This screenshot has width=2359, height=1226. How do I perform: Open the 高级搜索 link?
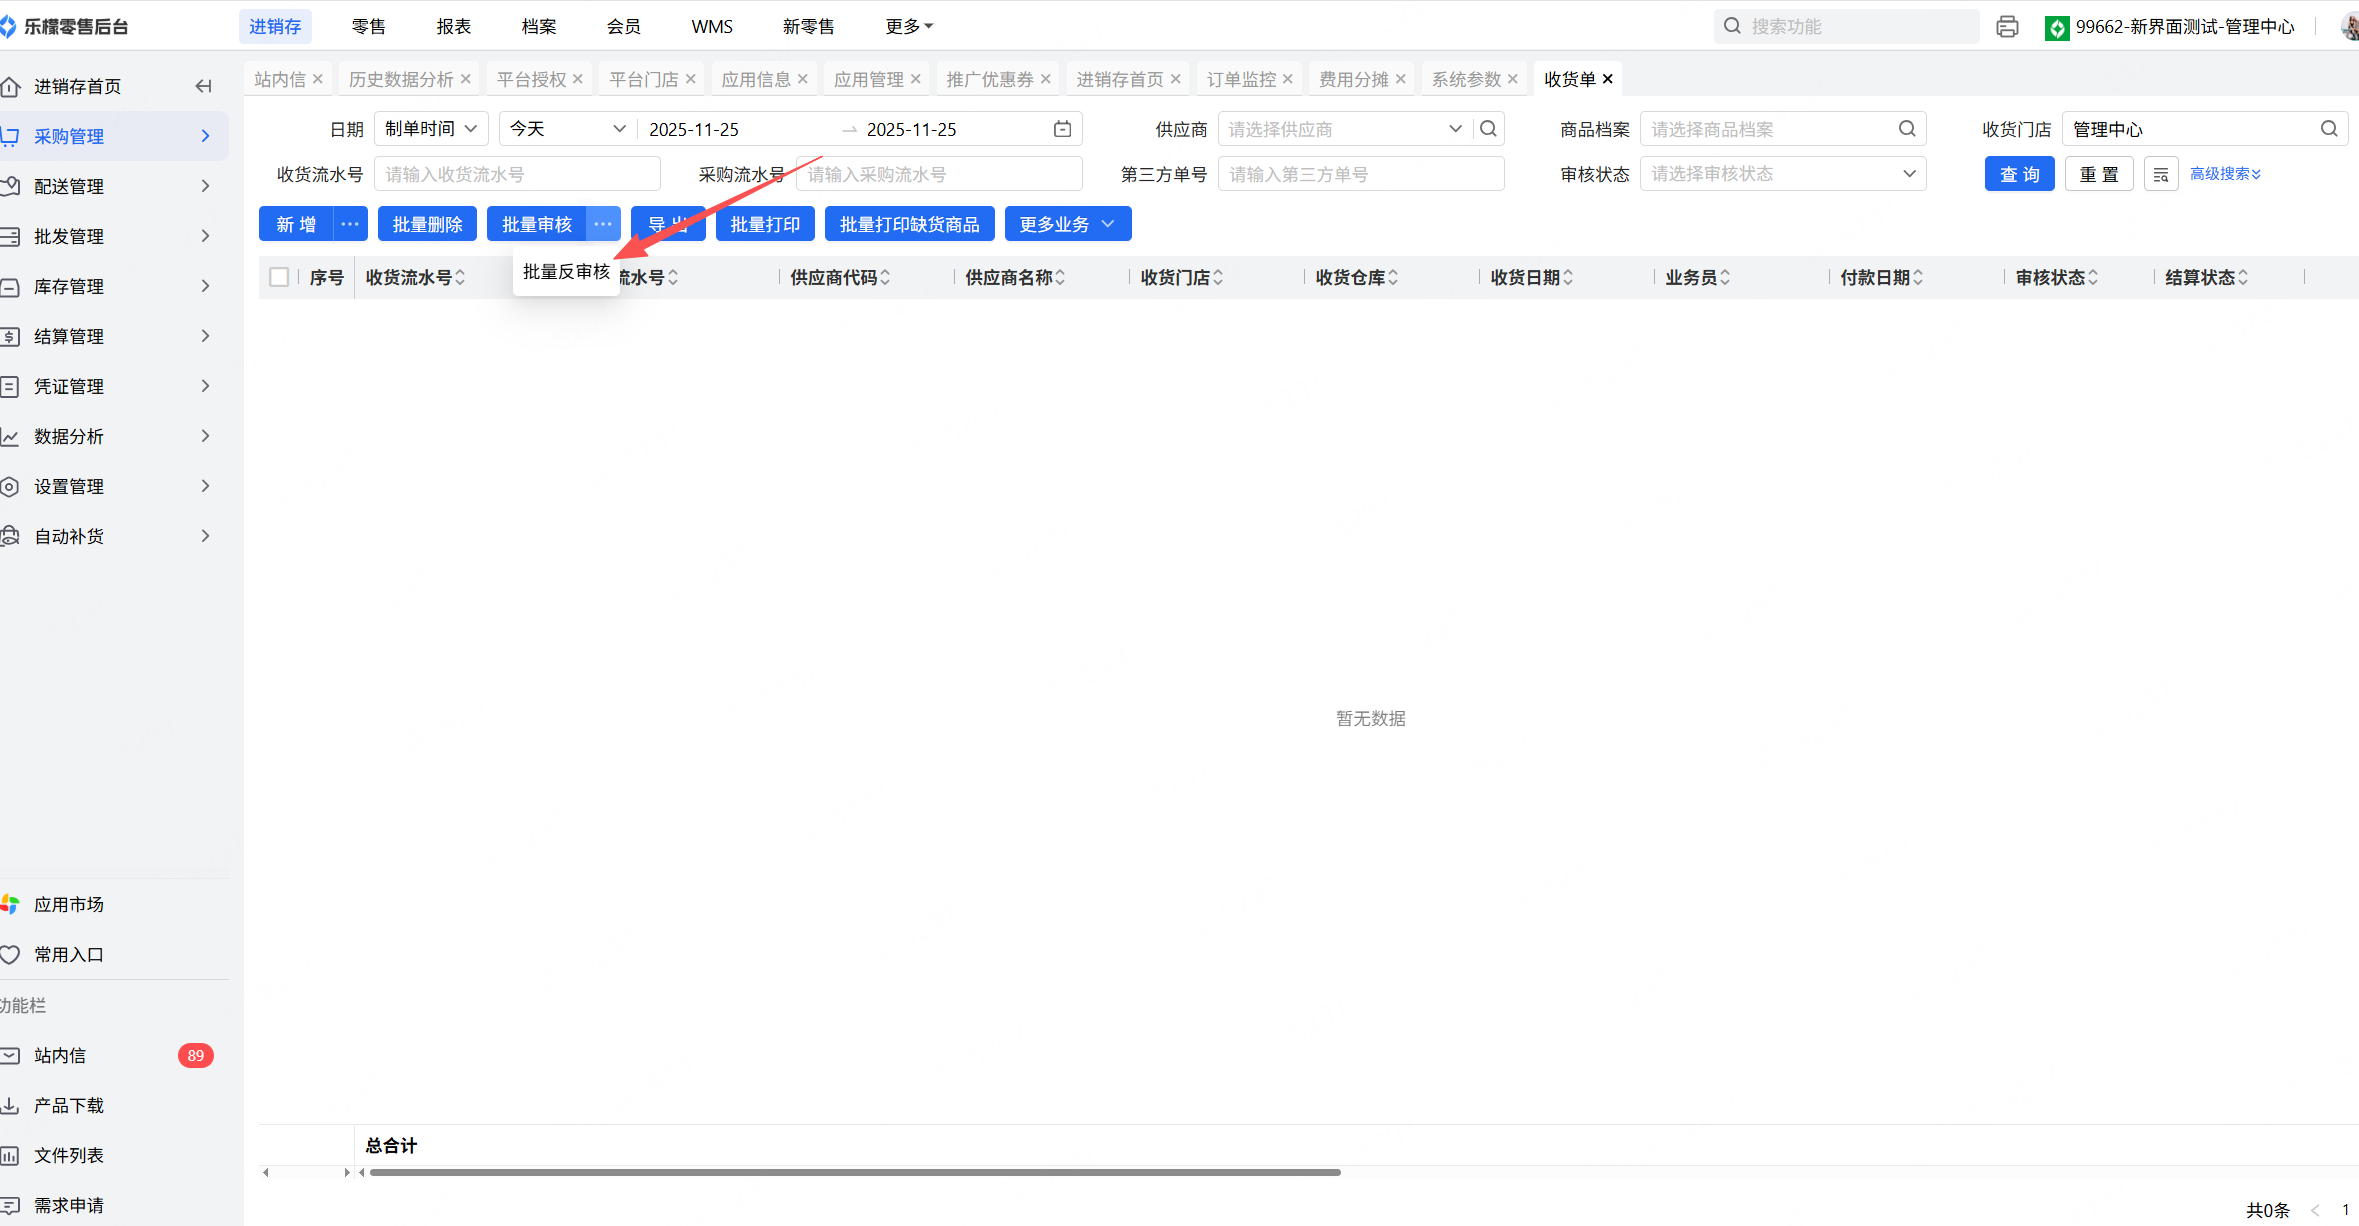point(2224,174)
